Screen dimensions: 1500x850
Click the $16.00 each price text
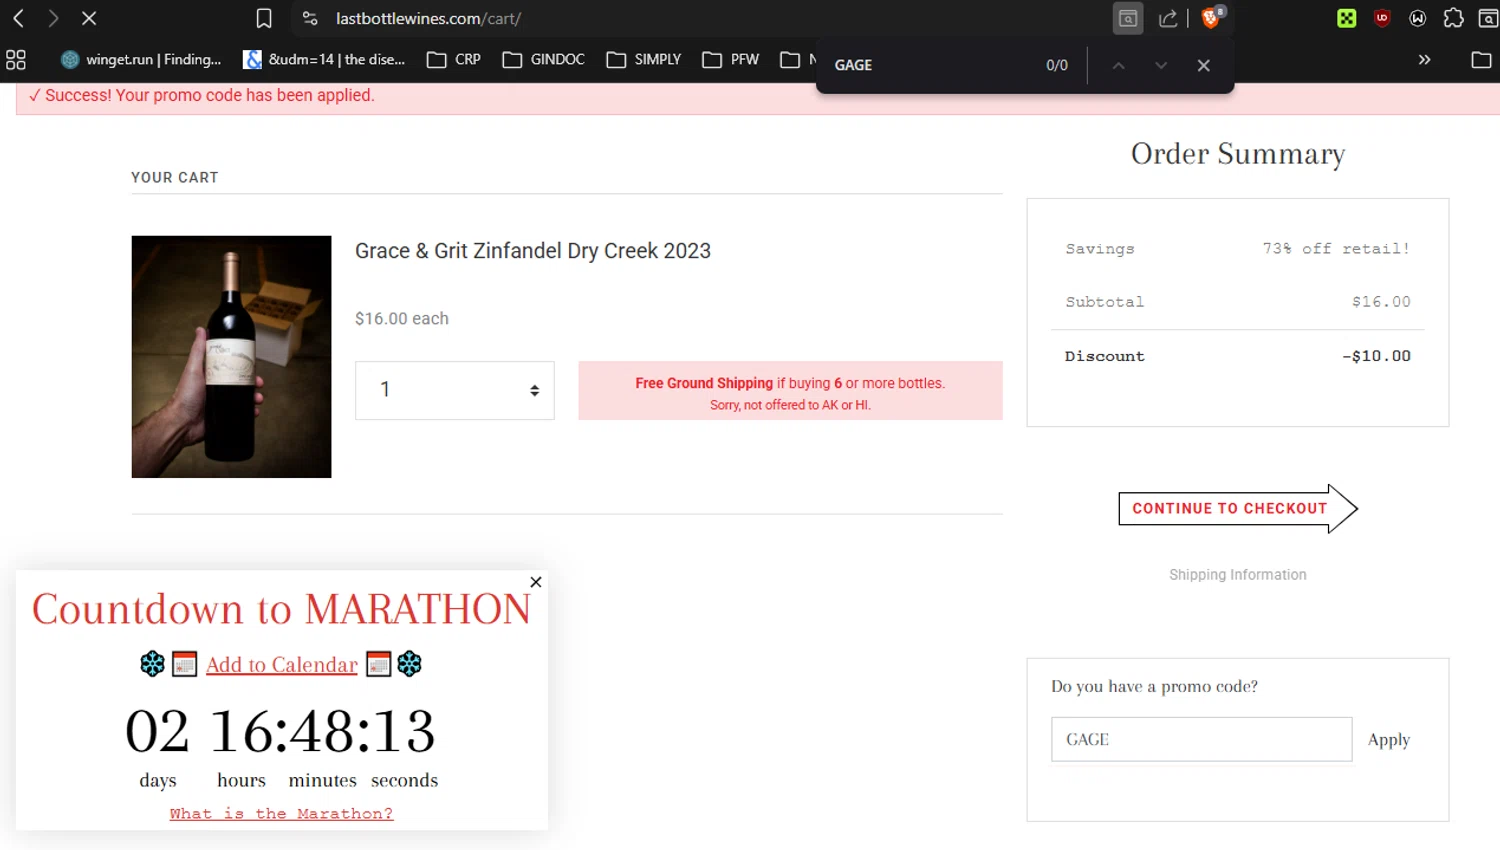[x=402, y=319]
